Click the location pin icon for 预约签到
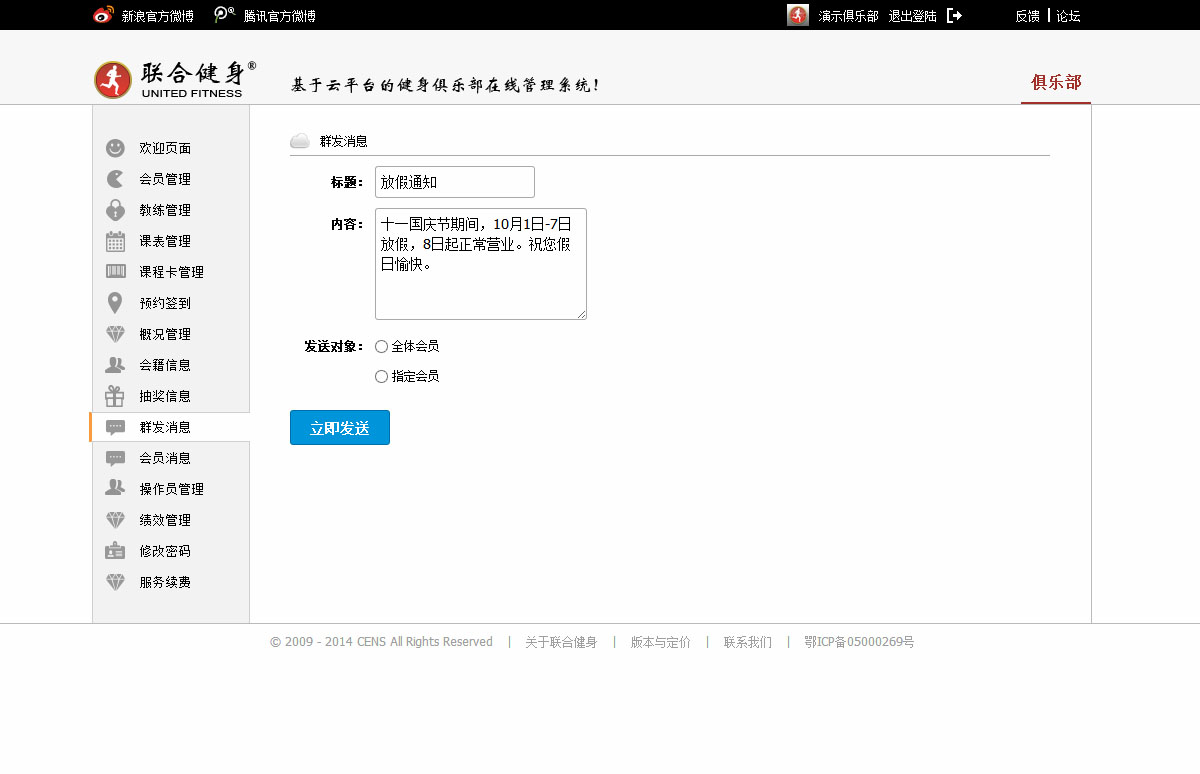Screen dimensions: 1200x774 click(x=115, y=303)
